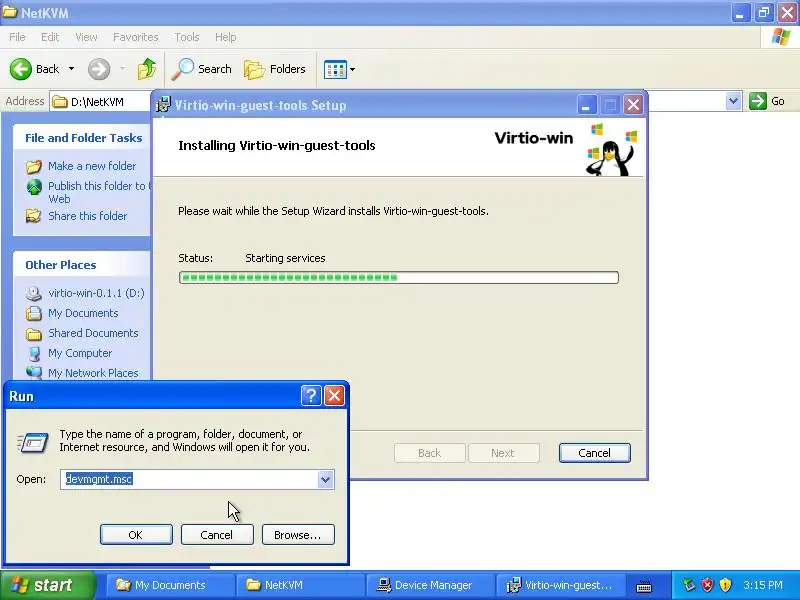Viewport: 800px width, 600px height.
Task: Click the My Network Places icon
Action: point(34,372)
